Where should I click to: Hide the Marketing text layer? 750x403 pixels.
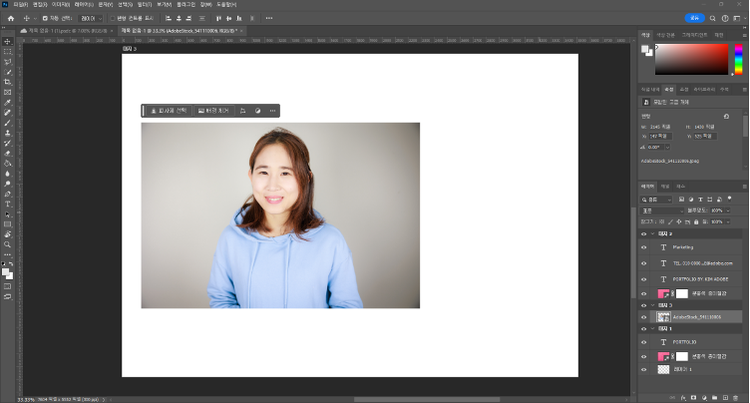click(644, 246)
